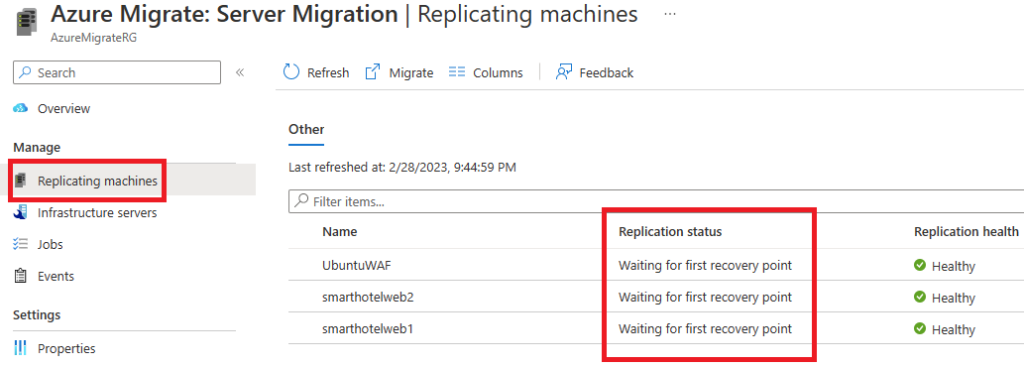Open Infrastructure servers in the sidebar
Image resolution: width=1024 pixels, height=367 pixels.
click(x=97, y=212)
